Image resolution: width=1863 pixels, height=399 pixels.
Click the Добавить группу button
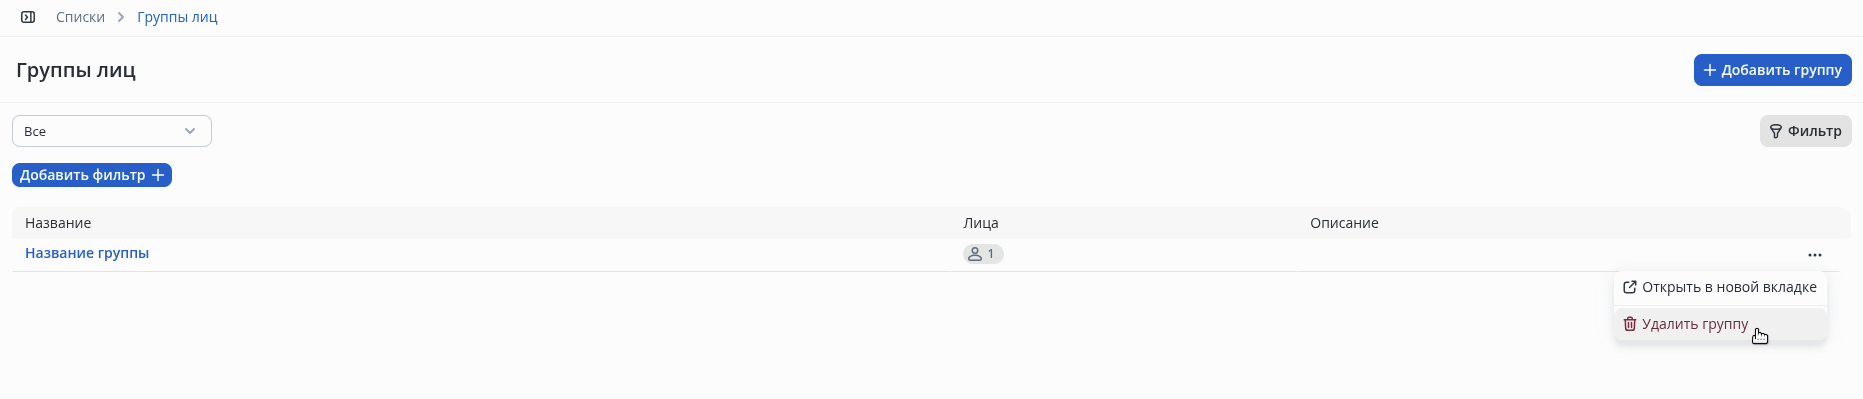1772,70
